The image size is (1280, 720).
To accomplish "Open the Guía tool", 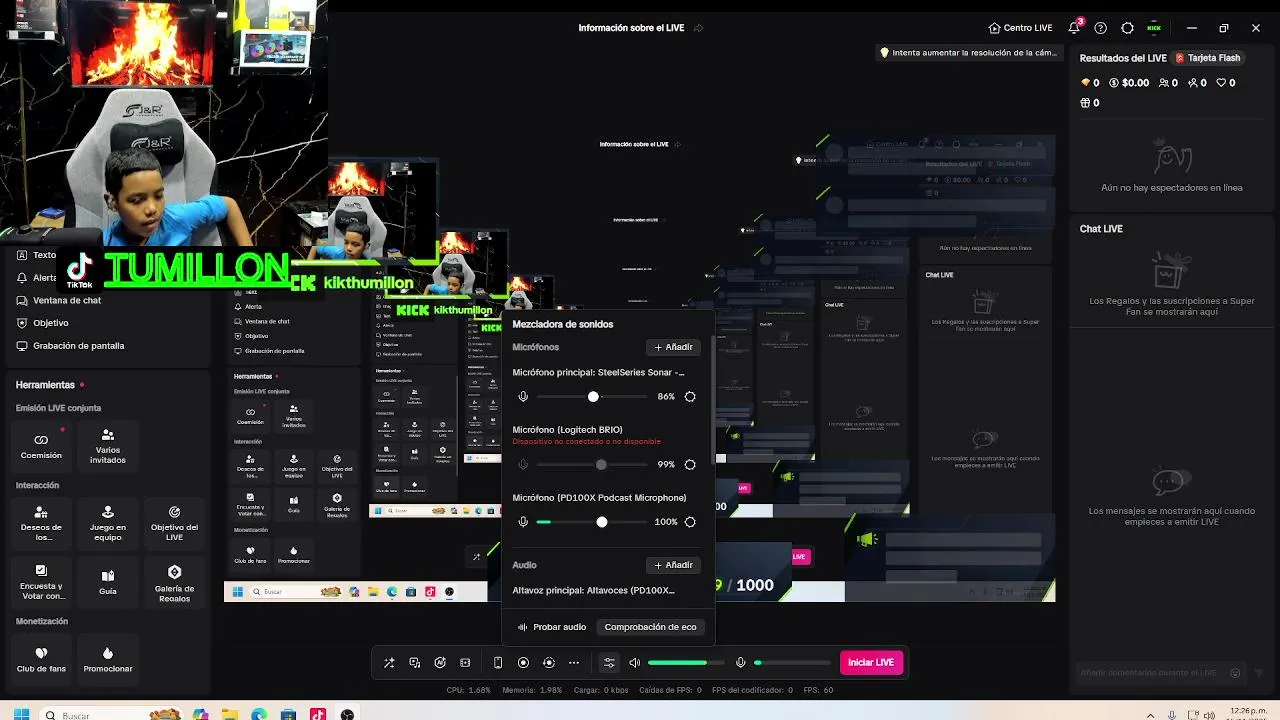I will (108, 582).
